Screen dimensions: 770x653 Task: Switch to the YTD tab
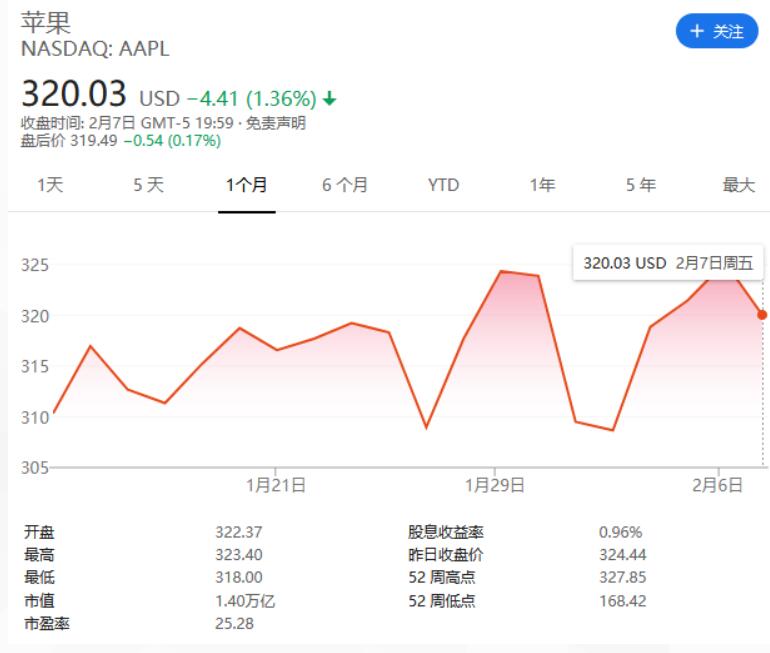[443, 185]
